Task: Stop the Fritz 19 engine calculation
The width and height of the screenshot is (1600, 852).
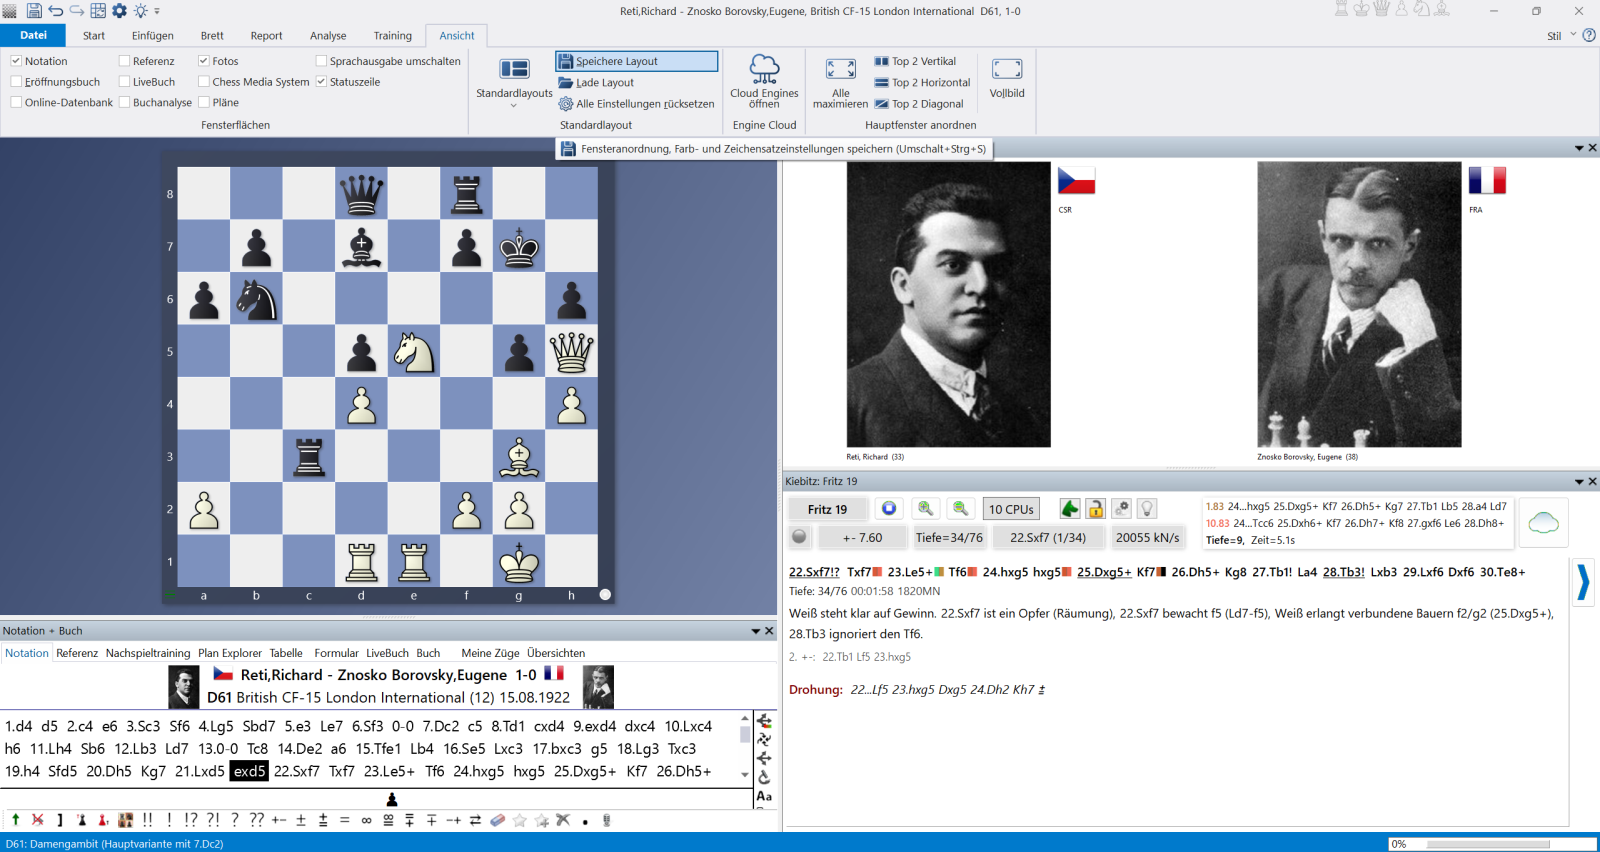Action: 888,509
